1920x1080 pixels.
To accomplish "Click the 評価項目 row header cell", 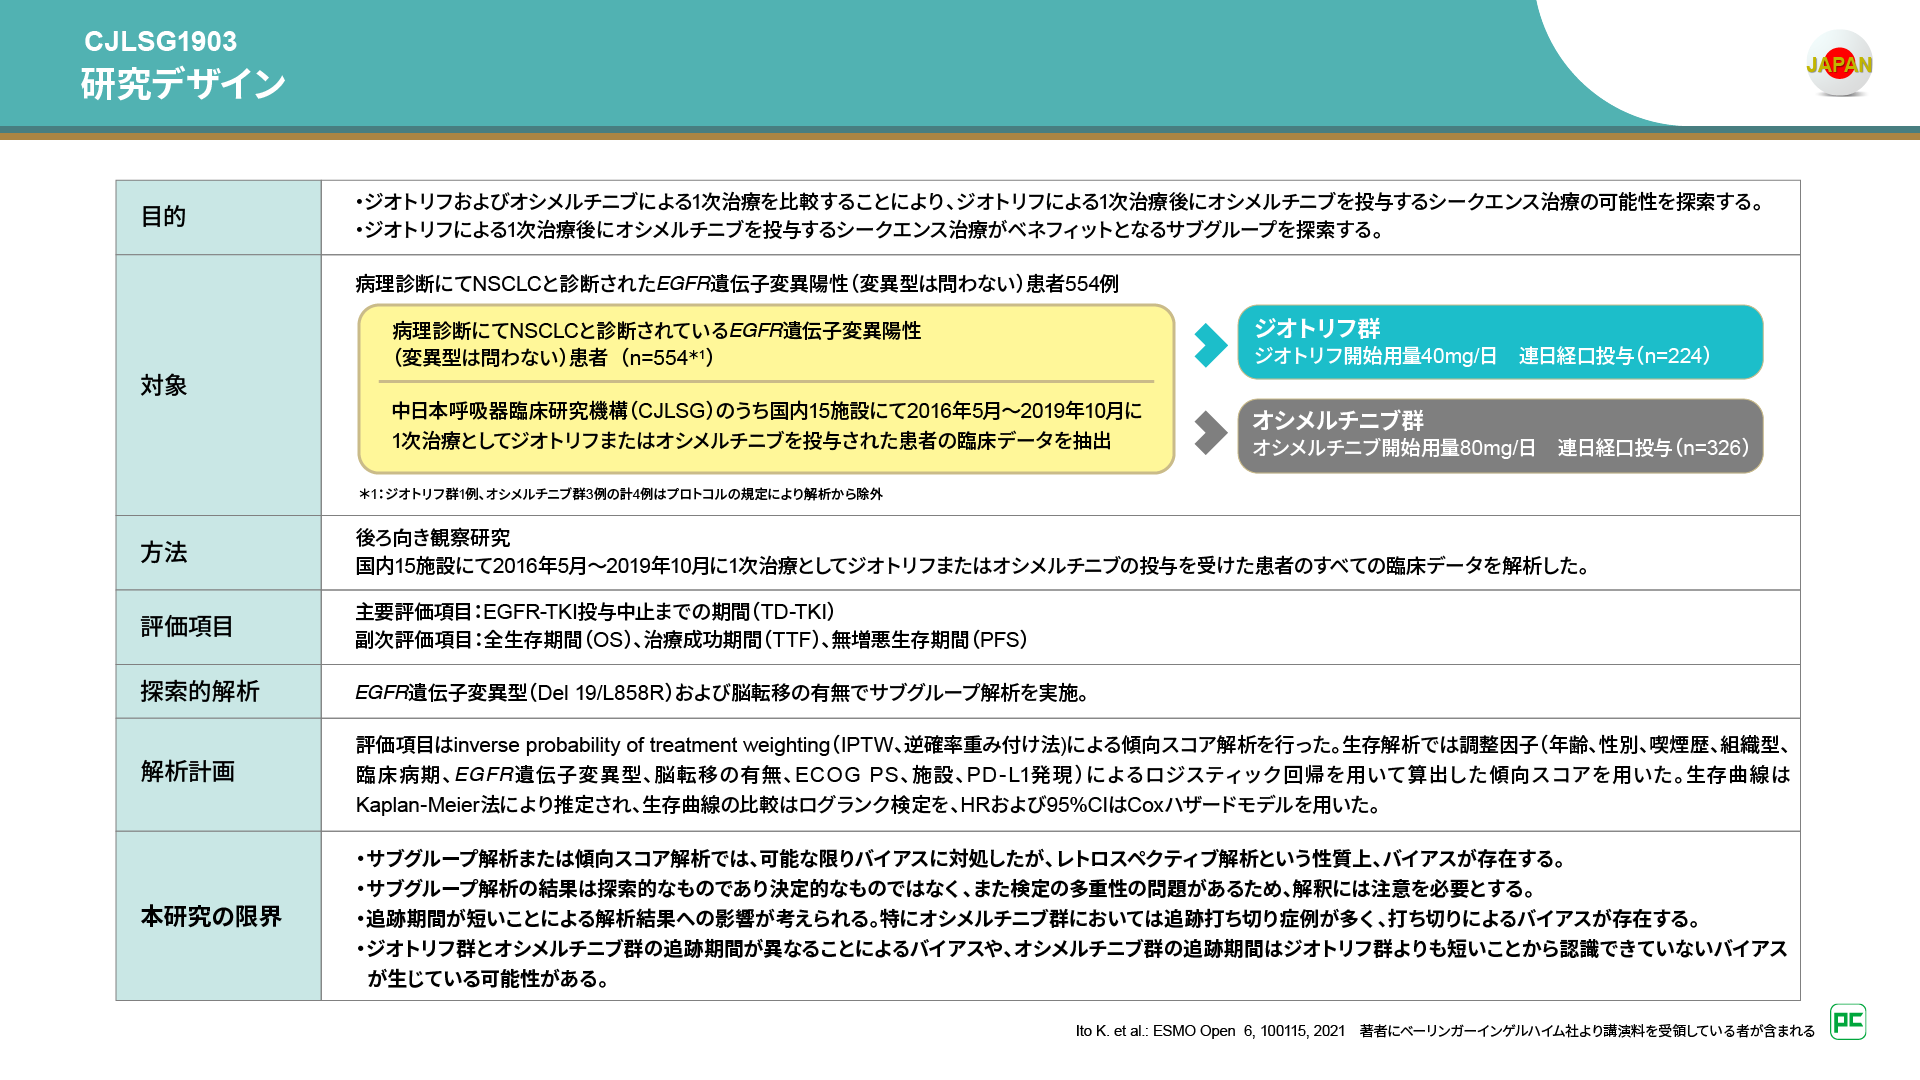I will pyautogui.click(x=218, y=627).
